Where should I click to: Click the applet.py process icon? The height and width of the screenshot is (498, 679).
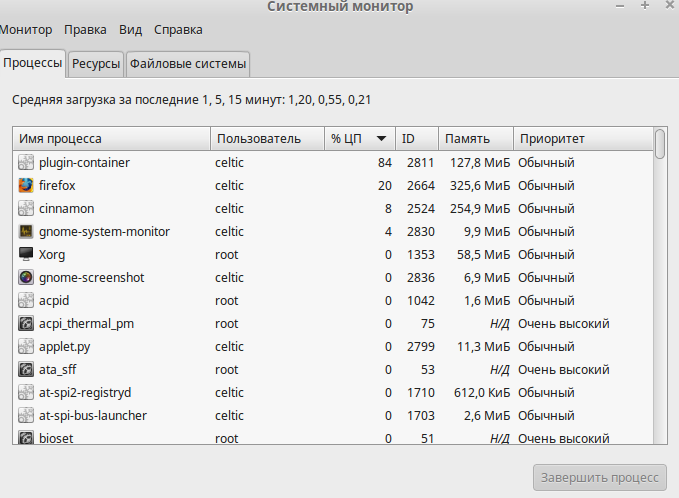[x=26, y=346]
